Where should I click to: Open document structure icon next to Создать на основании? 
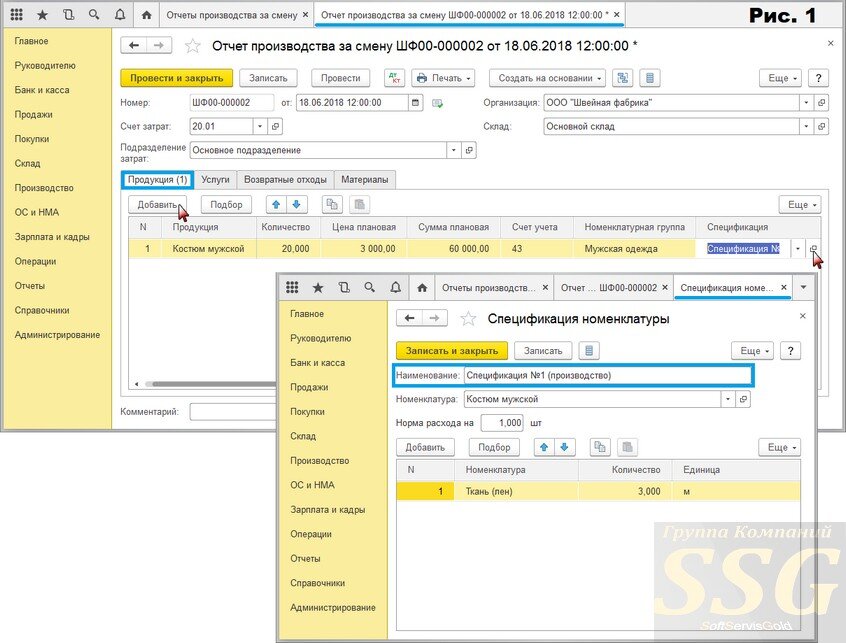[623, 78]
